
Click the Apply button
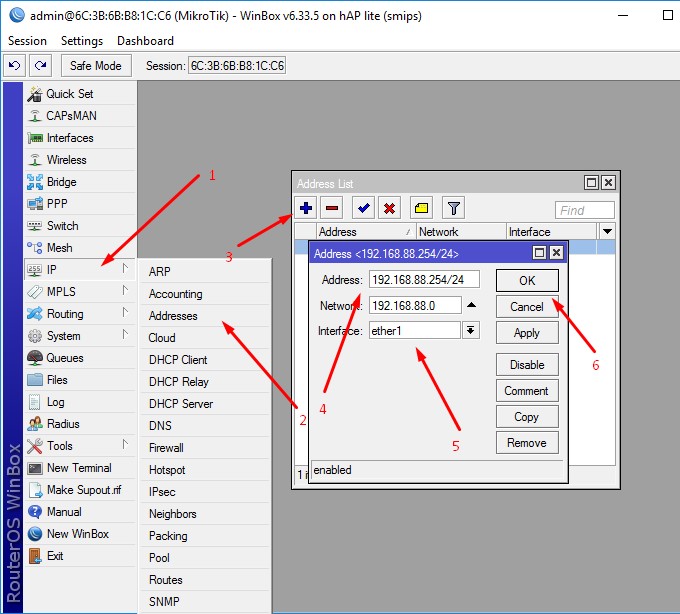pos(527,333)
